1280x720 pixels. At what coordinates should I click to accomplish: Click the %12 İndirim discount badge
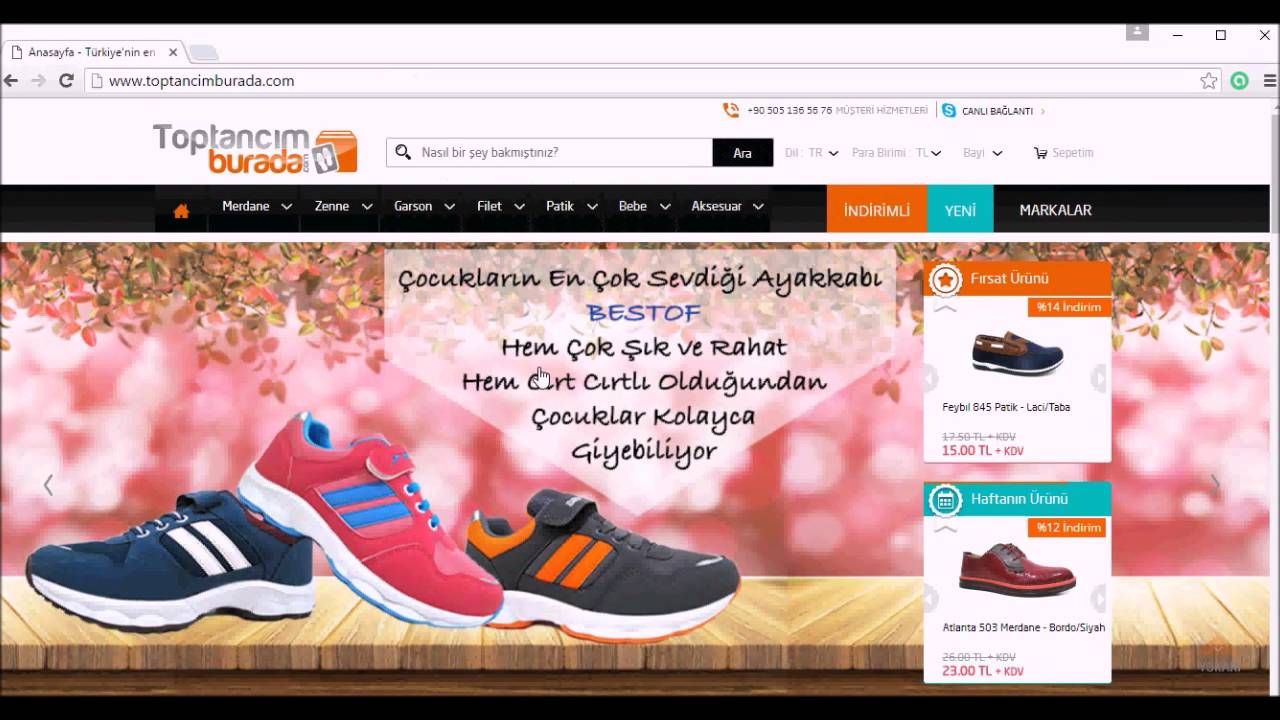1068,528
